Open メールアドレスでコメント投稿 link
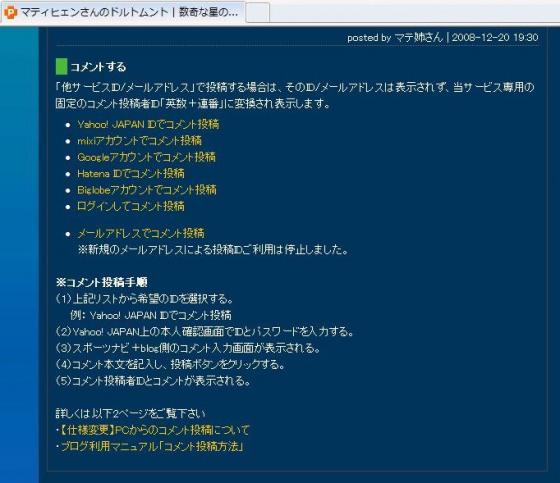The width and height of the screenshot is (560, 483). (x=141, y=234)
